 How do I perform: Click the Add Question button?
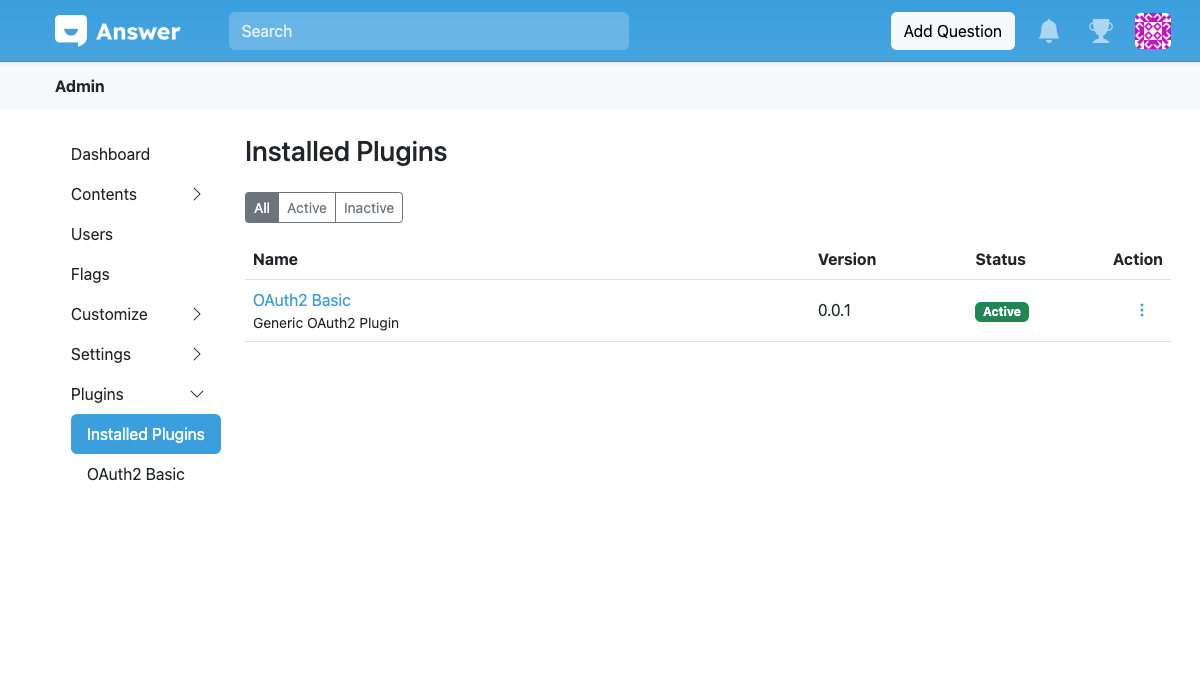coord(952,31)
